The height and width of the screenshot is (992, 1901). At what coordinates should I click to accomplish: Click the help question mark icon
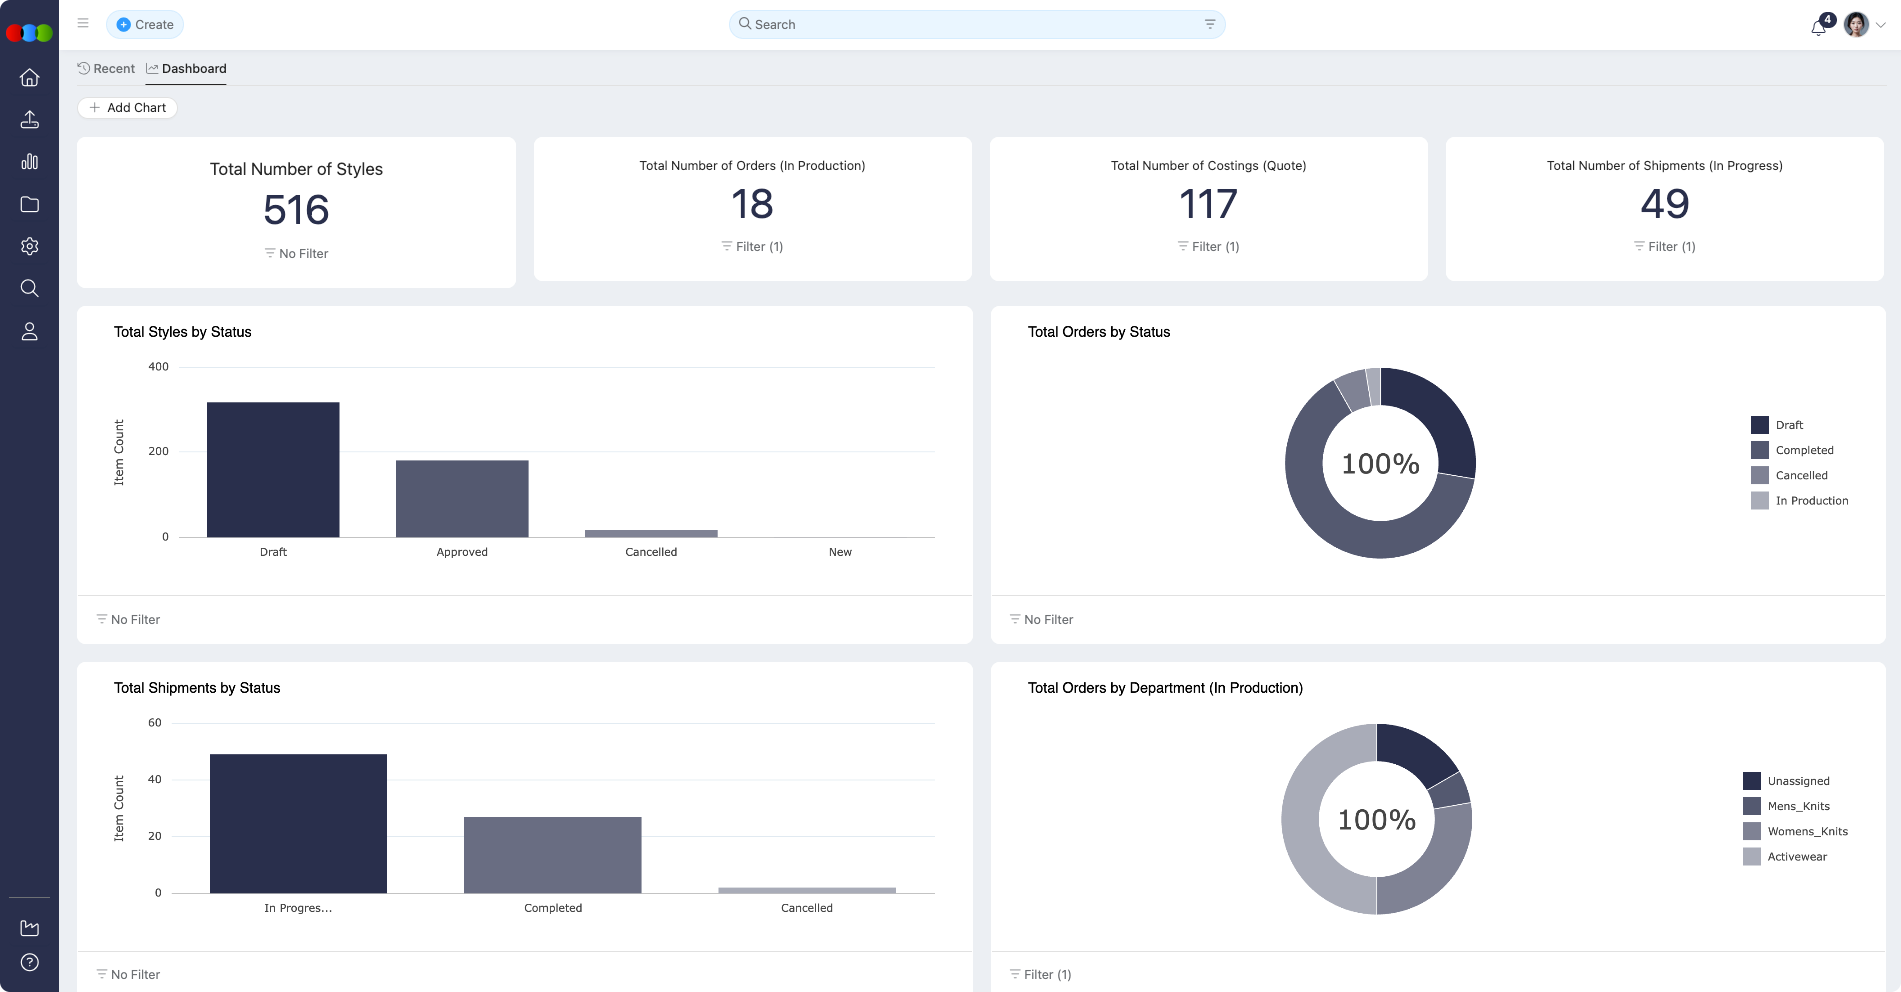pos(30,962)
